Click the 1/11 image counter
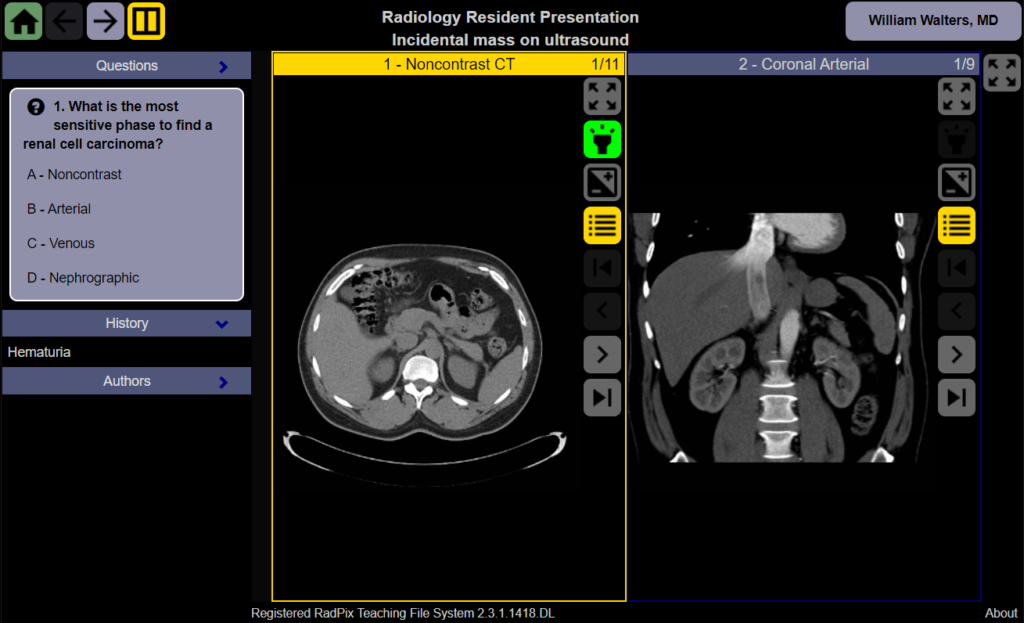Screen dimensions: 1024x623 605,64
